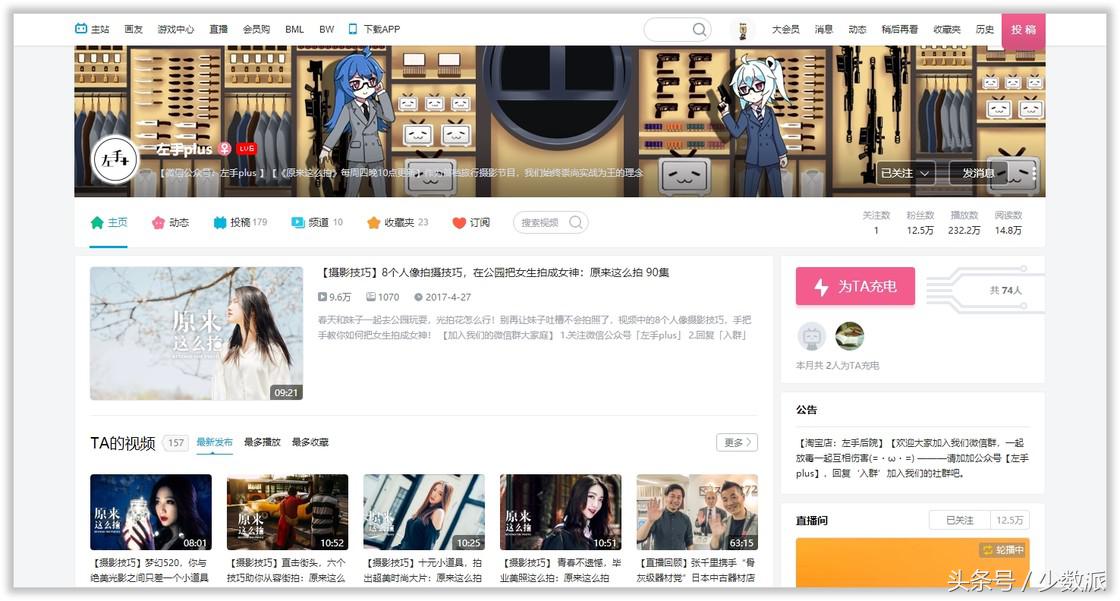Click the 共 74人 charger count
This screenshot has width=1120, height=601.
(x=1006, y=290)
